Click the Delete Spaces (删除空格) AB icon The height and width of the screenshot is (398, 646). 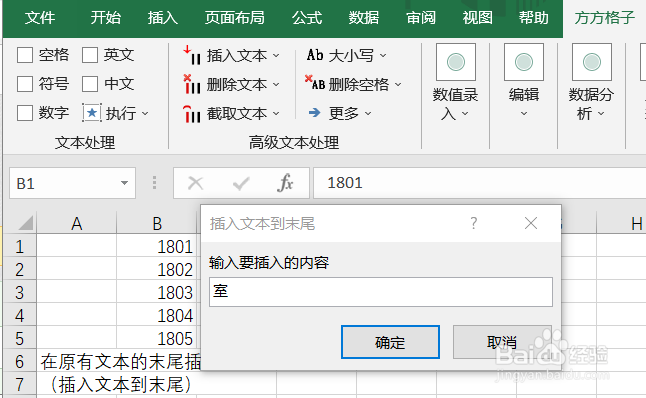tap(315, 83)
